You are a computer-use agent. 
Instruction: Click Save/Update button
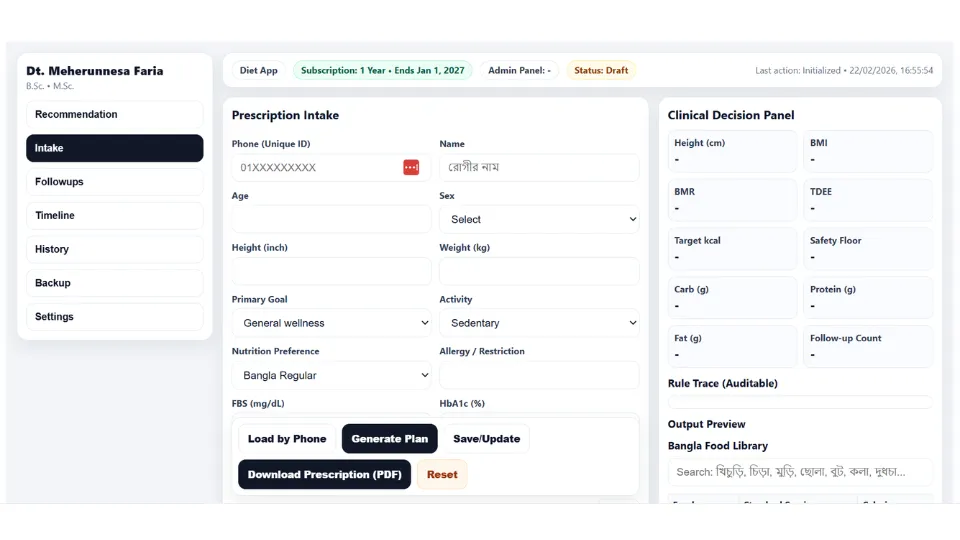(486, 439)
